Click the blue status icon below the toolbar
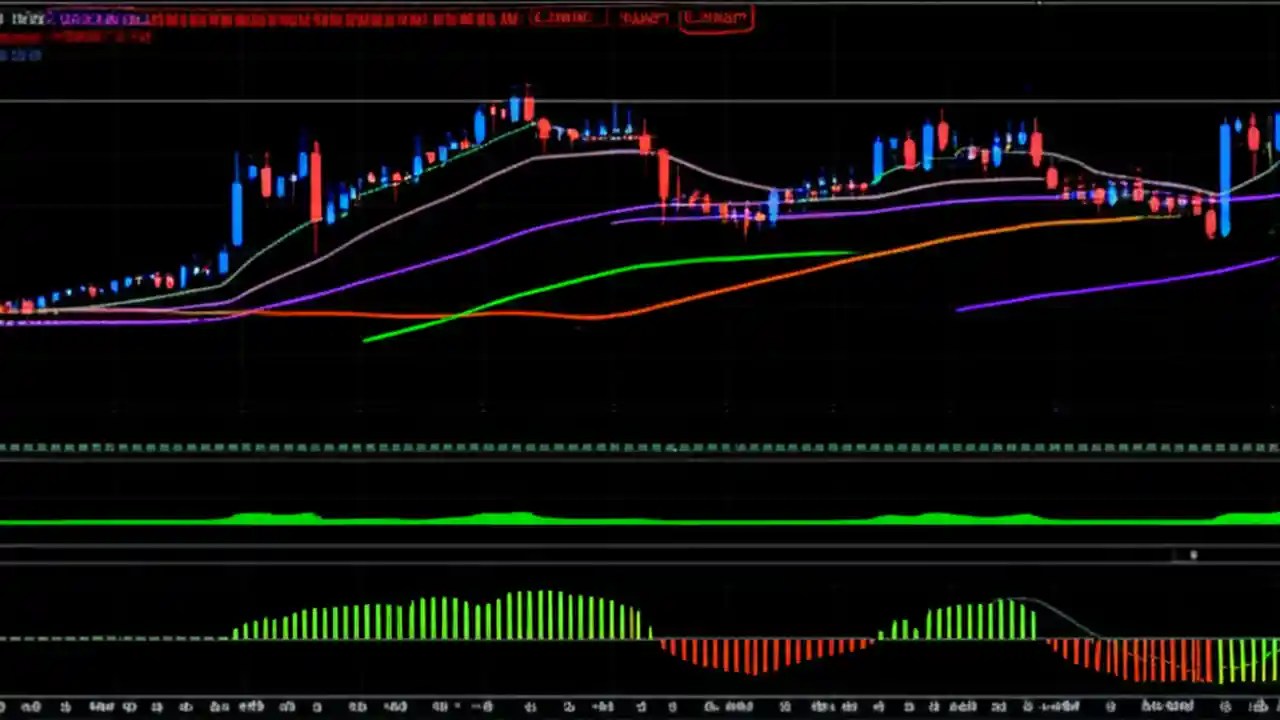1280x720 pixels. click(x=22, y=55)
